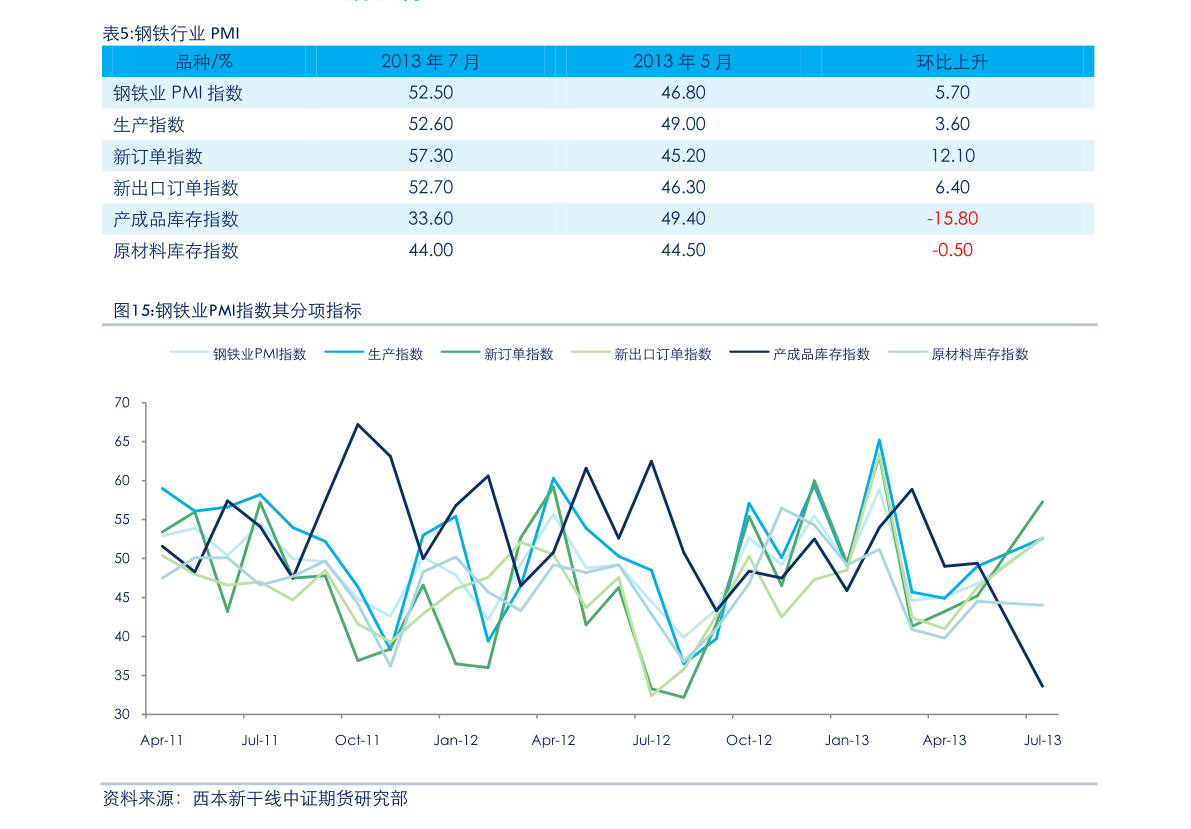Screen dimensions: 1191x829
Task: Click the red -15.80 value cell
Action: coord(952,219)
